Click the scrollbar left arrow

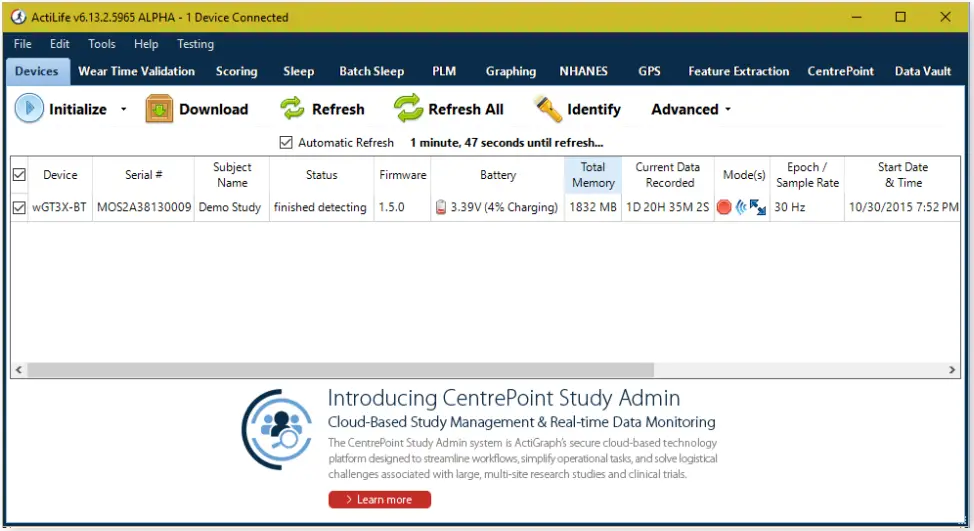pyautogui.click(x=19, y=370)
